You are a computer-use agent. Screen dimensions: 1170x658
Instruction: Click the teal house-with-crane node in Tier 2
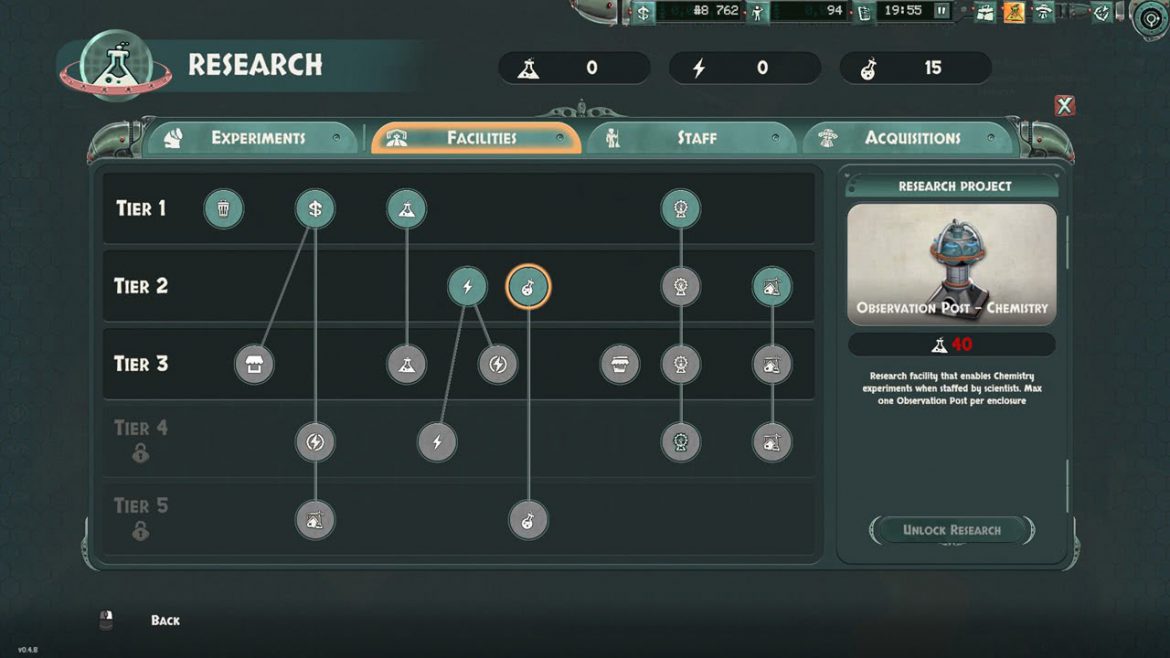pyautogui.click(x=772, y=287)
